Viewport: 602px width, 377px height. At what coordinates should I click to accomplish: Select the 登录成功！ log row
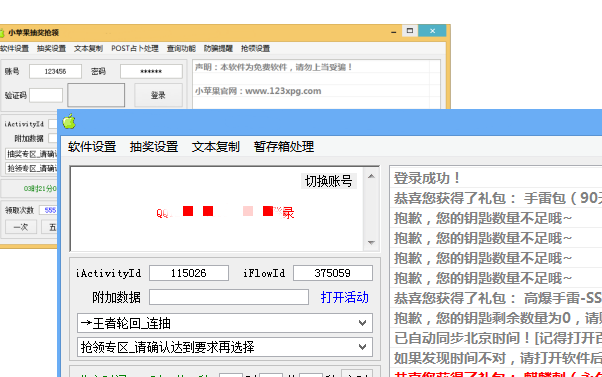click(x=496, y=178)
